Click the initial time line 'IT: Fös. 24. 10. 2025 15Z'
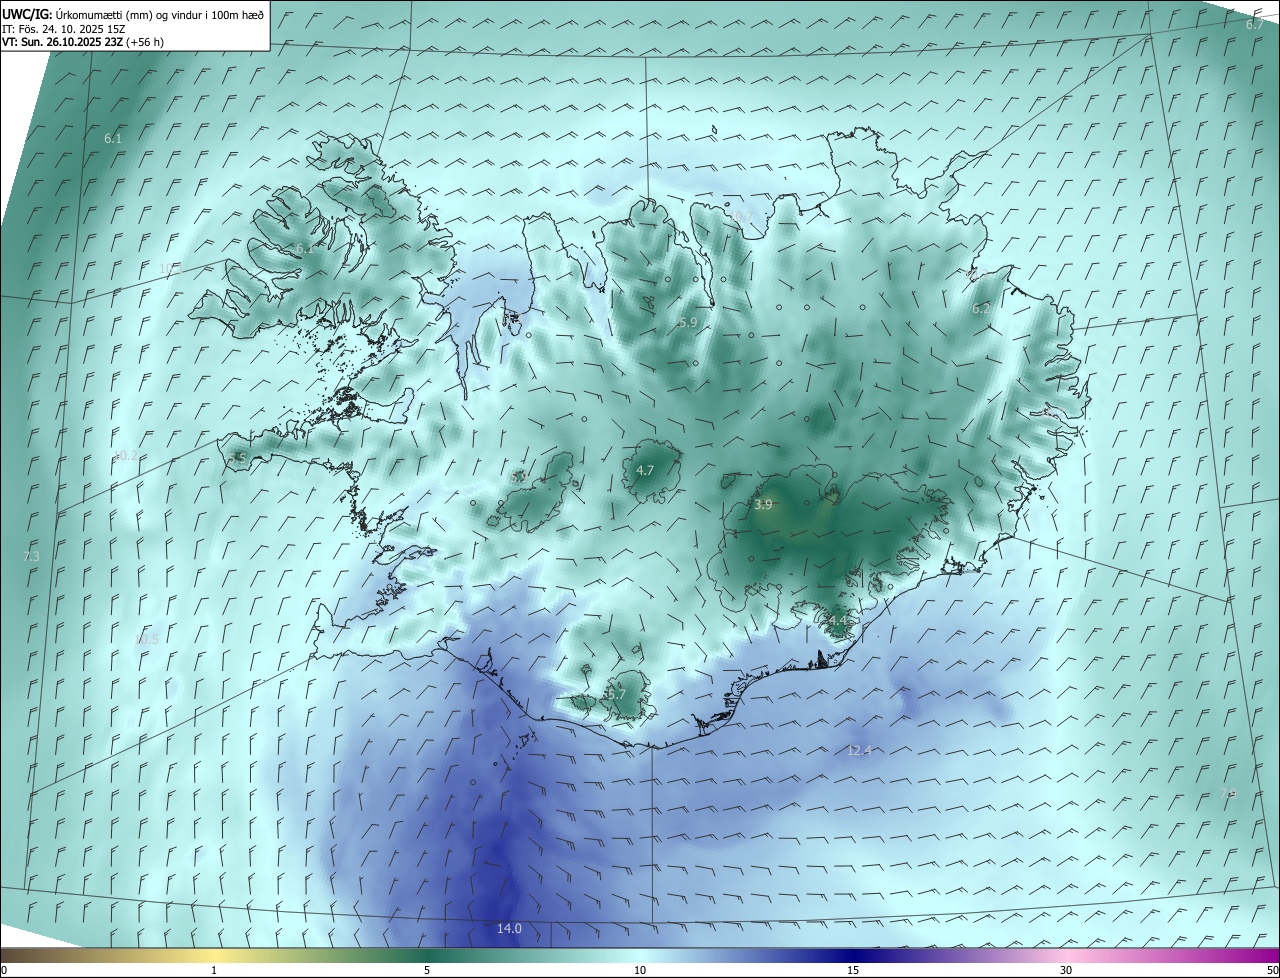Image resolution: width=1280 pixels, height=978 pixels. pos(63,29)
